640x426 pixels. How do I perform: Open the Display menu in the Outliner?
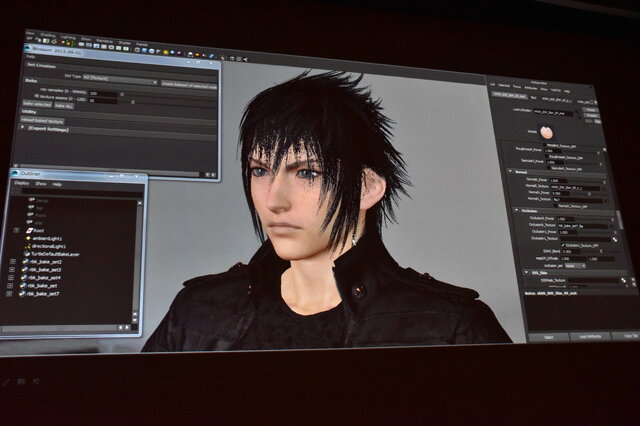22,183
